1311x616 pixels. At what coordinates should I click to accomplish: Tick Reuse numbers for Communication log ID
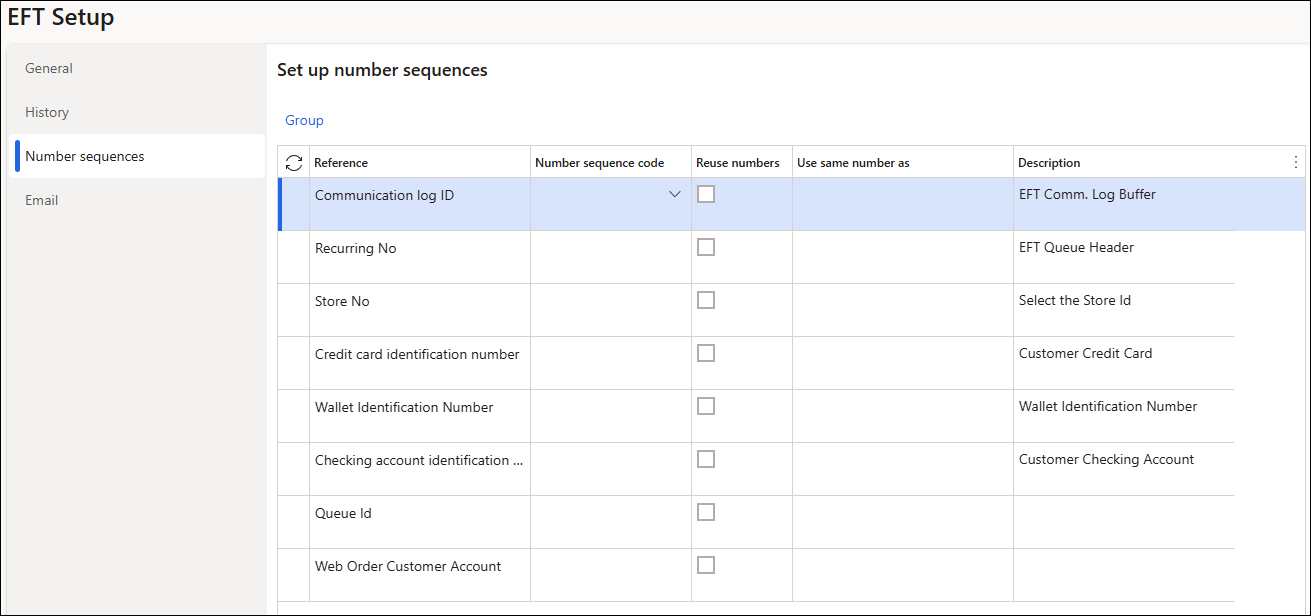point(706,194)
